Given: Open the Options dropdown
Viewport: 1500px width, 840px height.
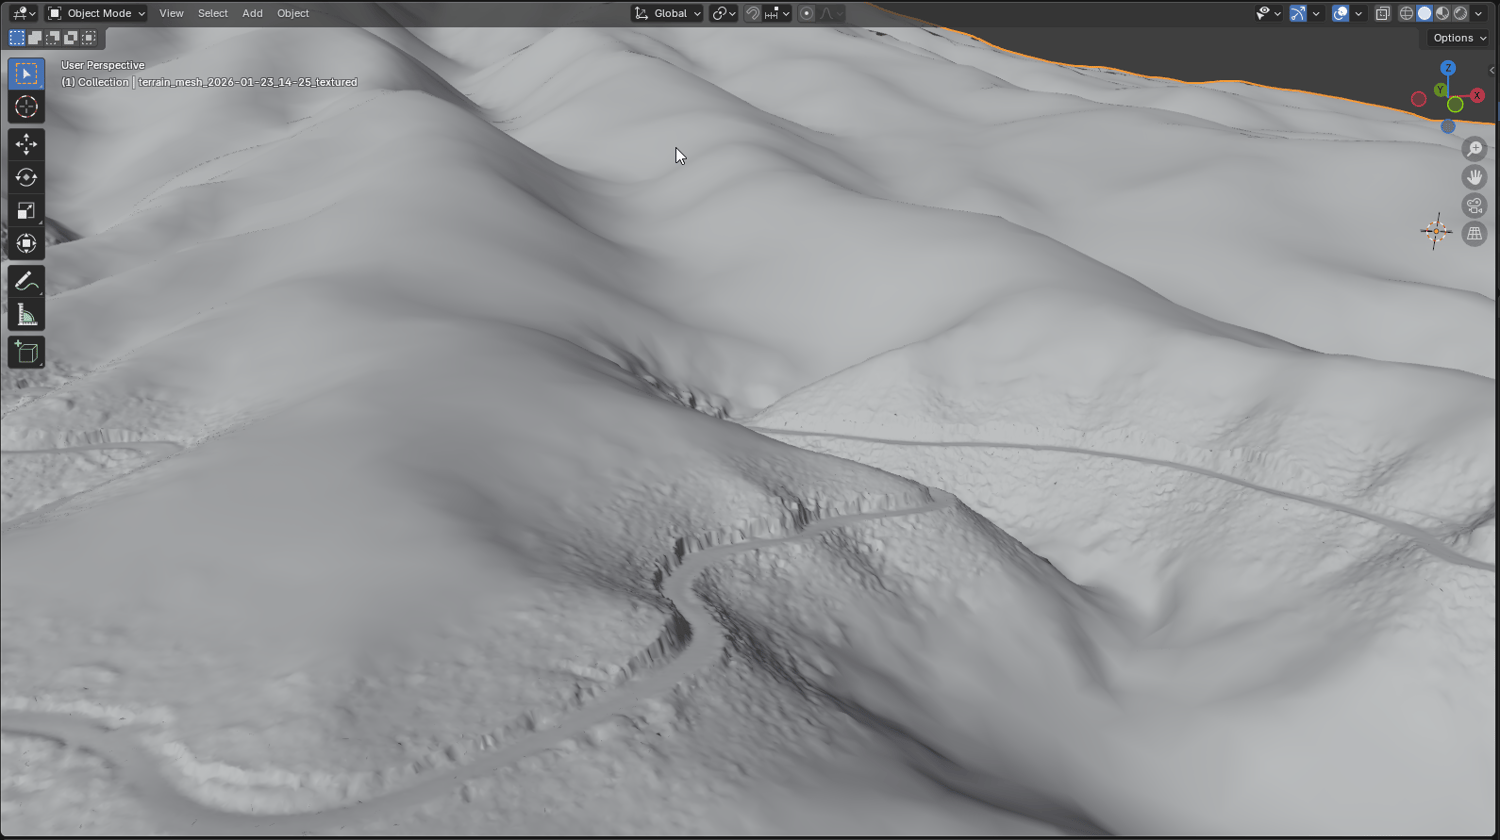Looking at the screenshot, I should coord(1459,38).
